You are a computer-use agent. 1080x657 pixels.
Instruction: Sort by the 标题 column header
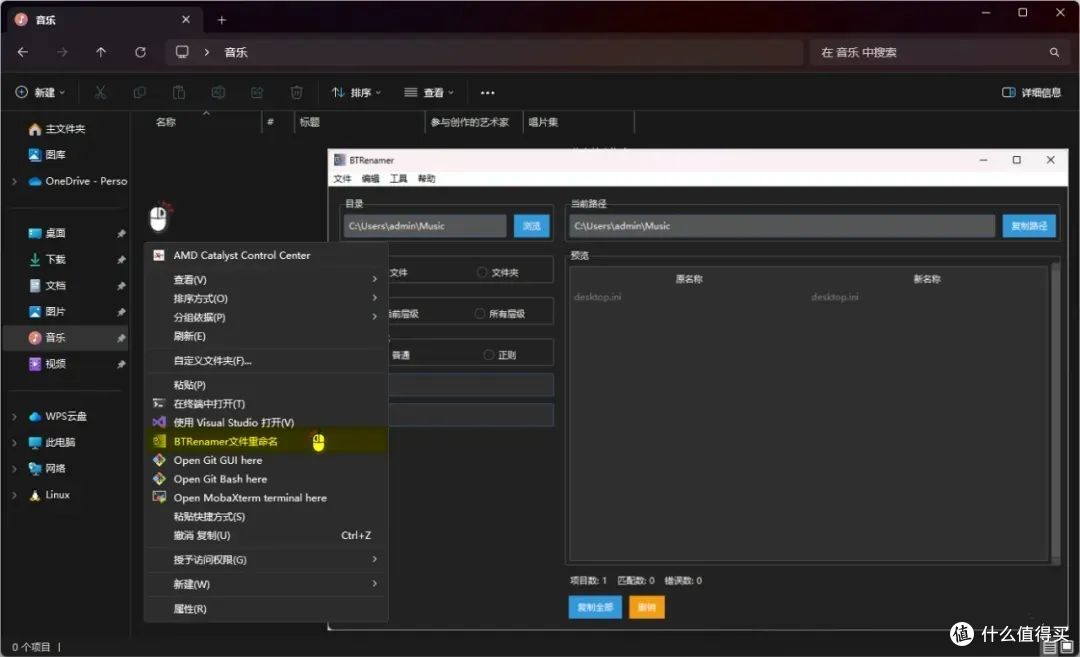click(309, 122)
